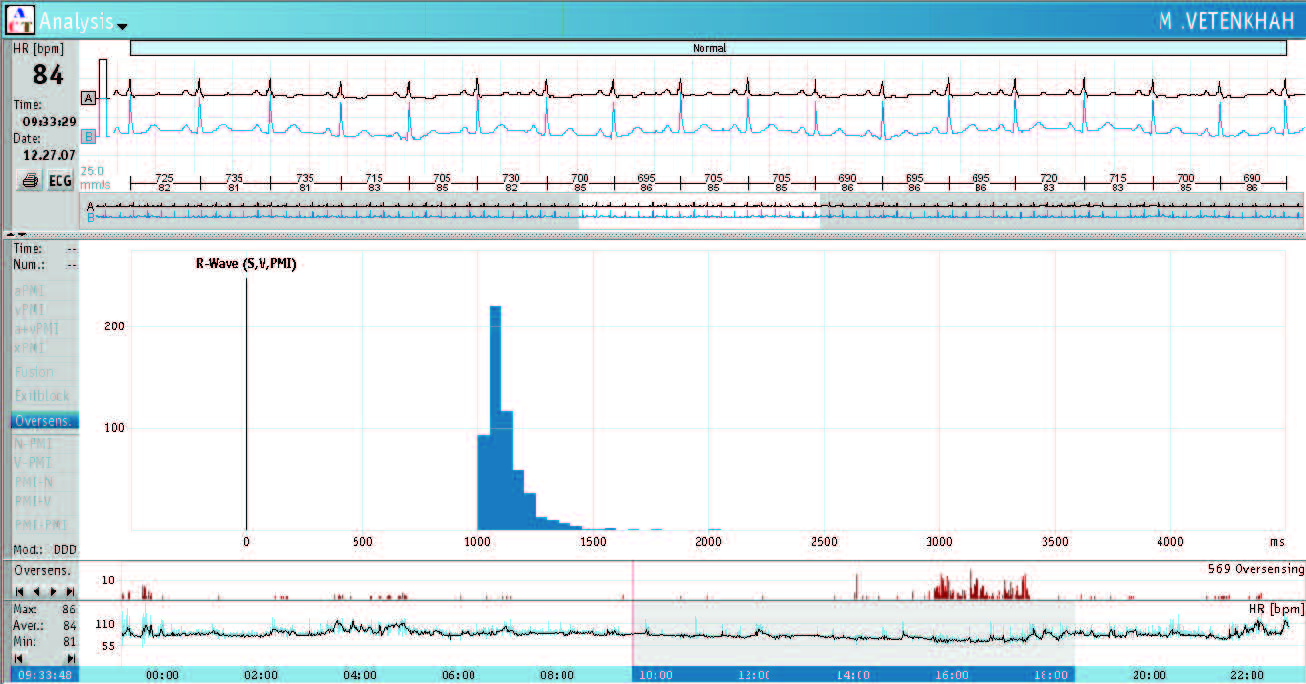Image resolution: width=1306 pixels, height=684 pixels.
Task: Skip to end of HR trend
Action: coord(71,659)
